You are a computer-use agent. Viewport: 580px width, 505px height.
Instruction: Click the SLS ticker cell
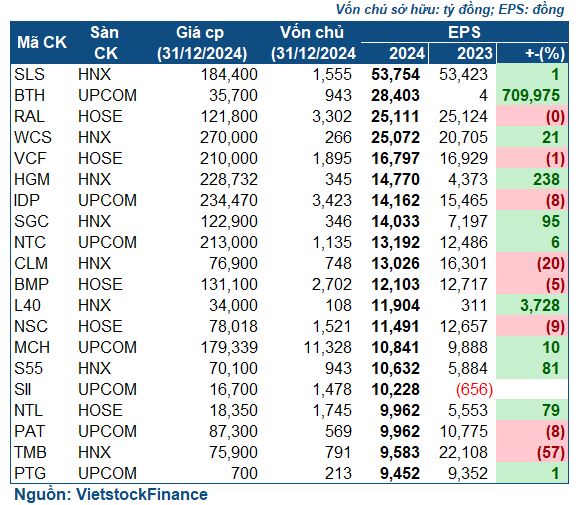coord(30,74)
